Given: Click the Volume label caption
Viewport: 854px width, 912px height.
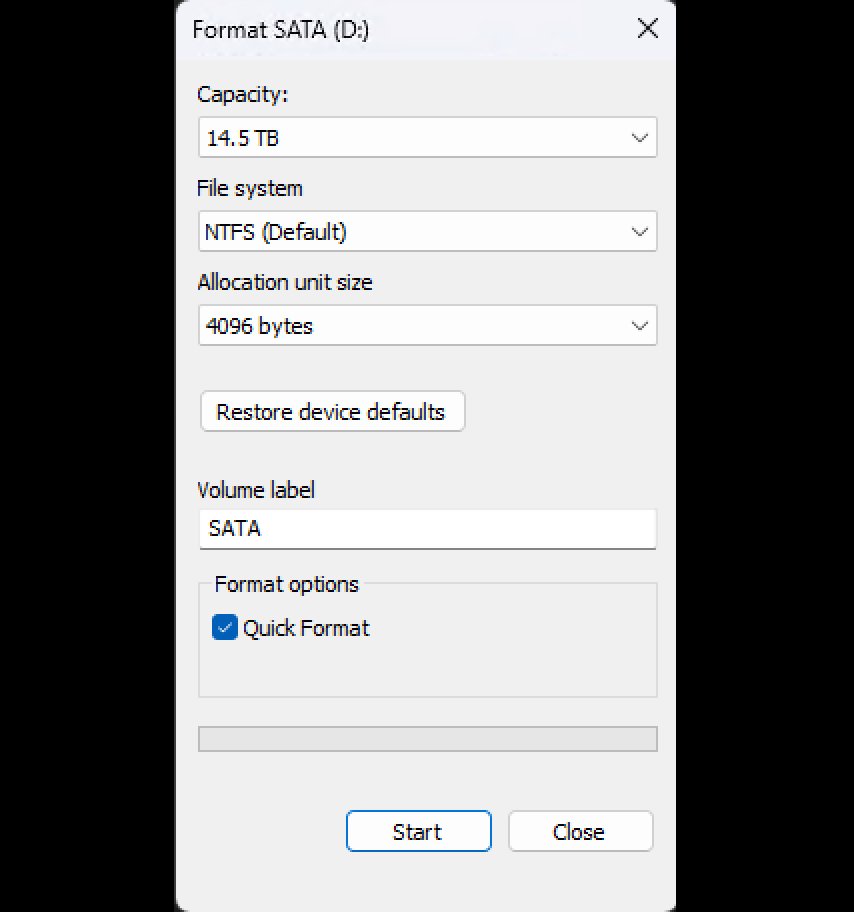Looking at the screenshot, I should 256,490.
